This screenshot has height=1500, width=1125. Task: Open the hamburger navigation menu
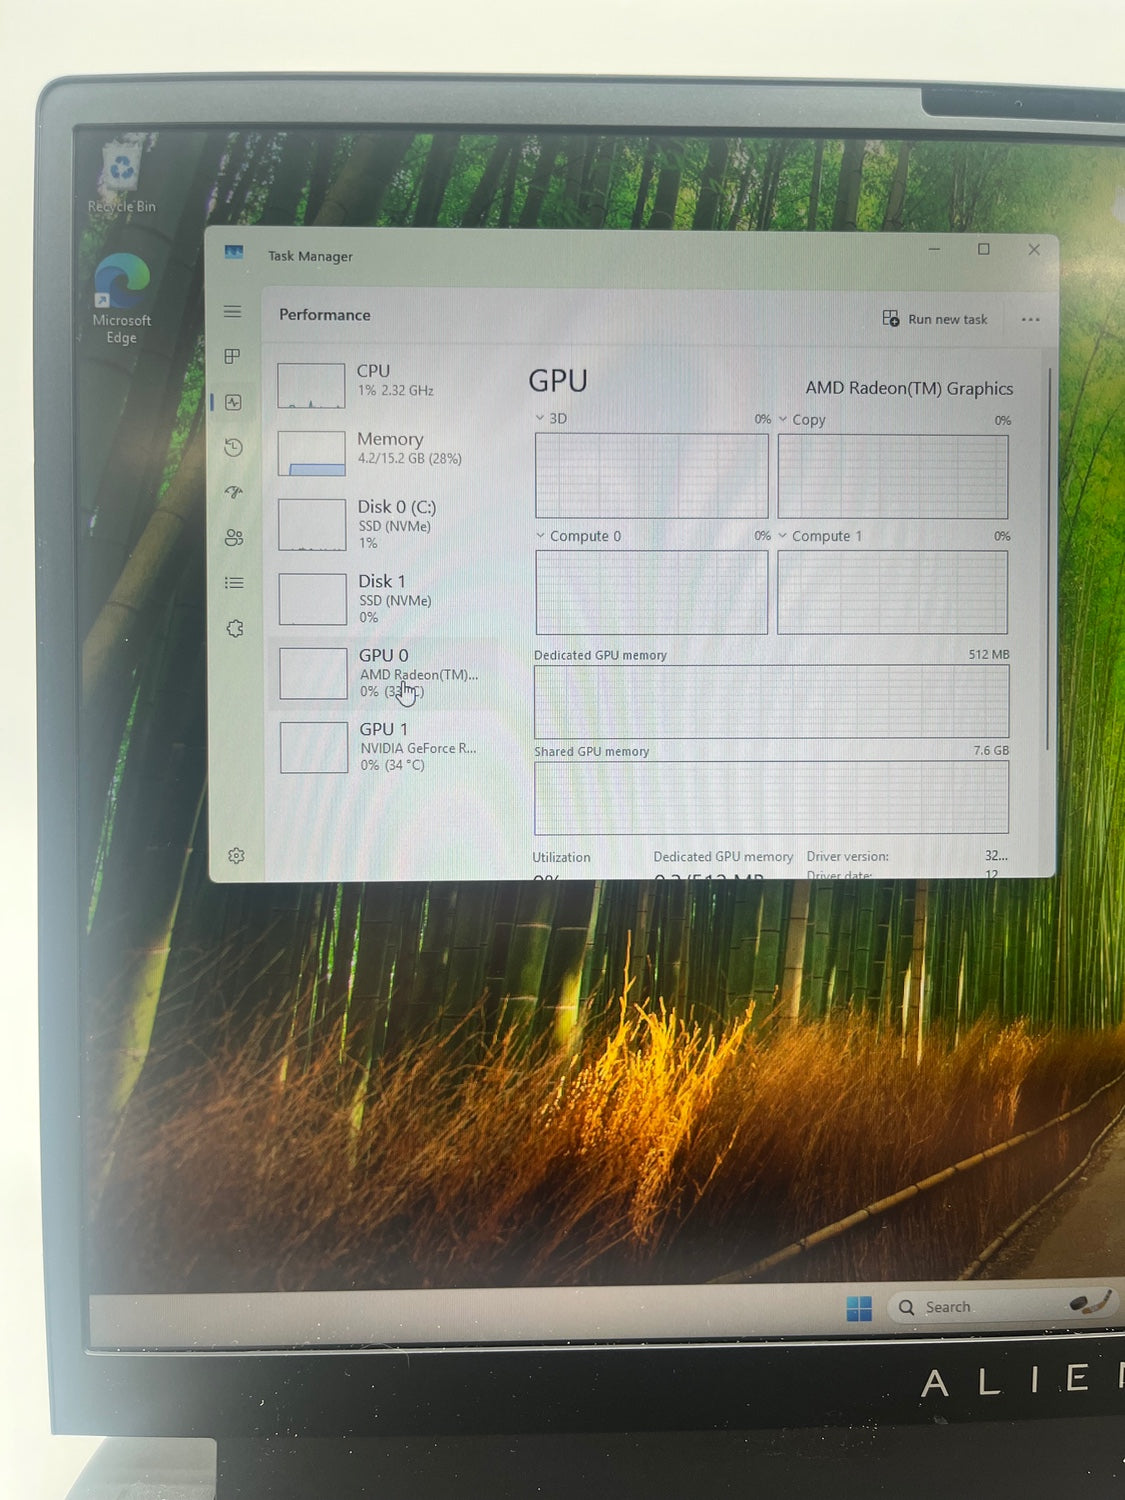(x=233, y=312)
